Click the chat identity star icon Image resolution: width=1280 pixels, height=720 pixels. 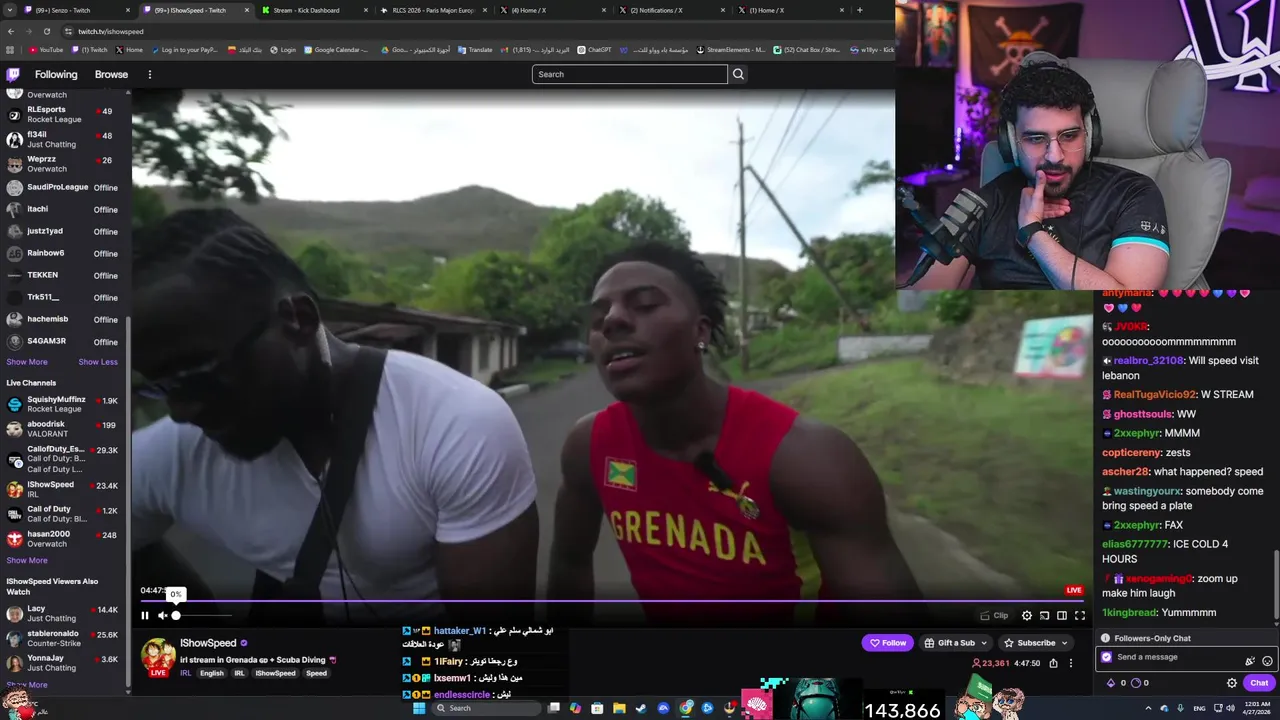pos(1106,657)
